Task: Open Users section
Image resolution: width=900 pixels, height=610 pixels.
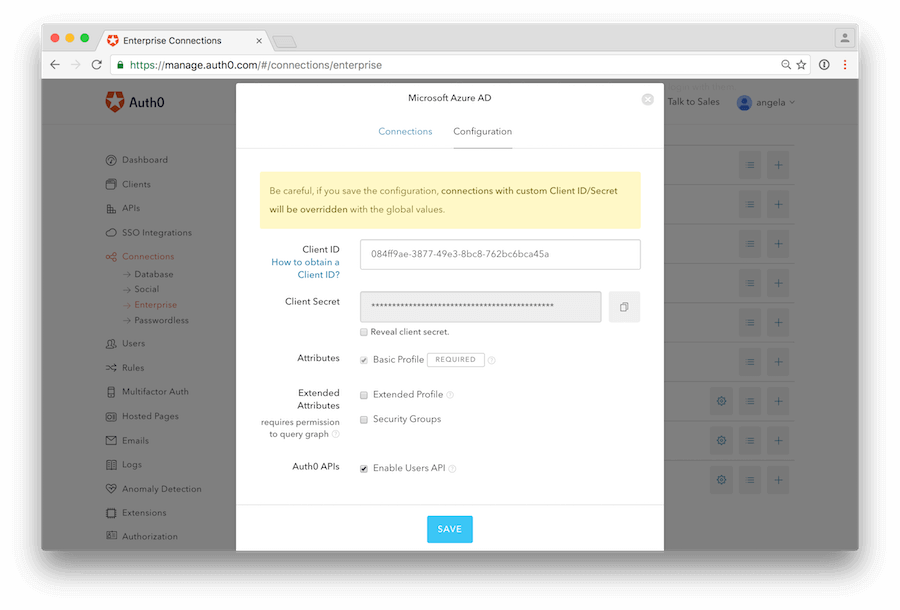Action: [x=125, y=344]
